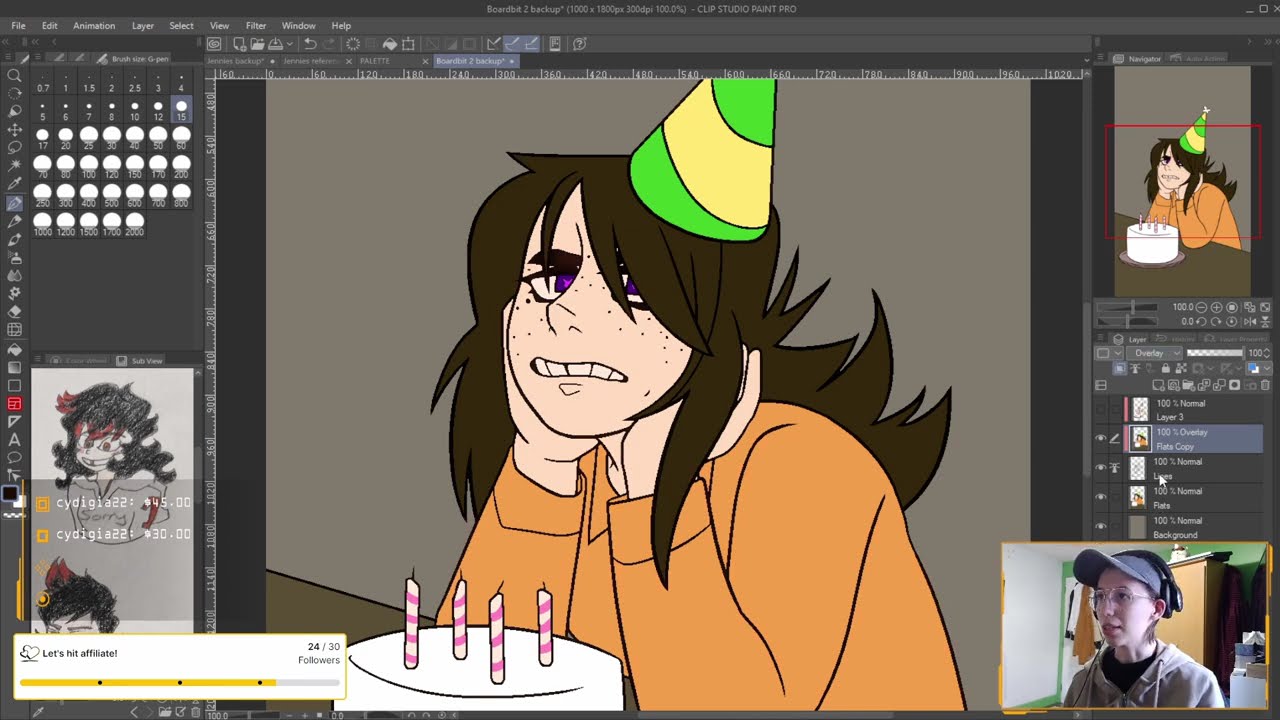
Task: Expand the save icon dropdown arrow
Action: [289, 44]
